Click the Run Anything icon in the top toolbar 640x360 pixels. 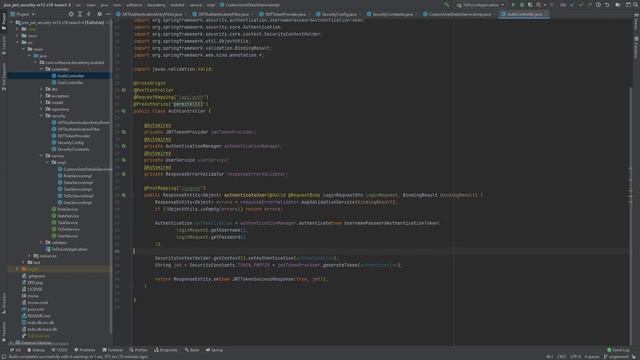(x=618, y=5)
